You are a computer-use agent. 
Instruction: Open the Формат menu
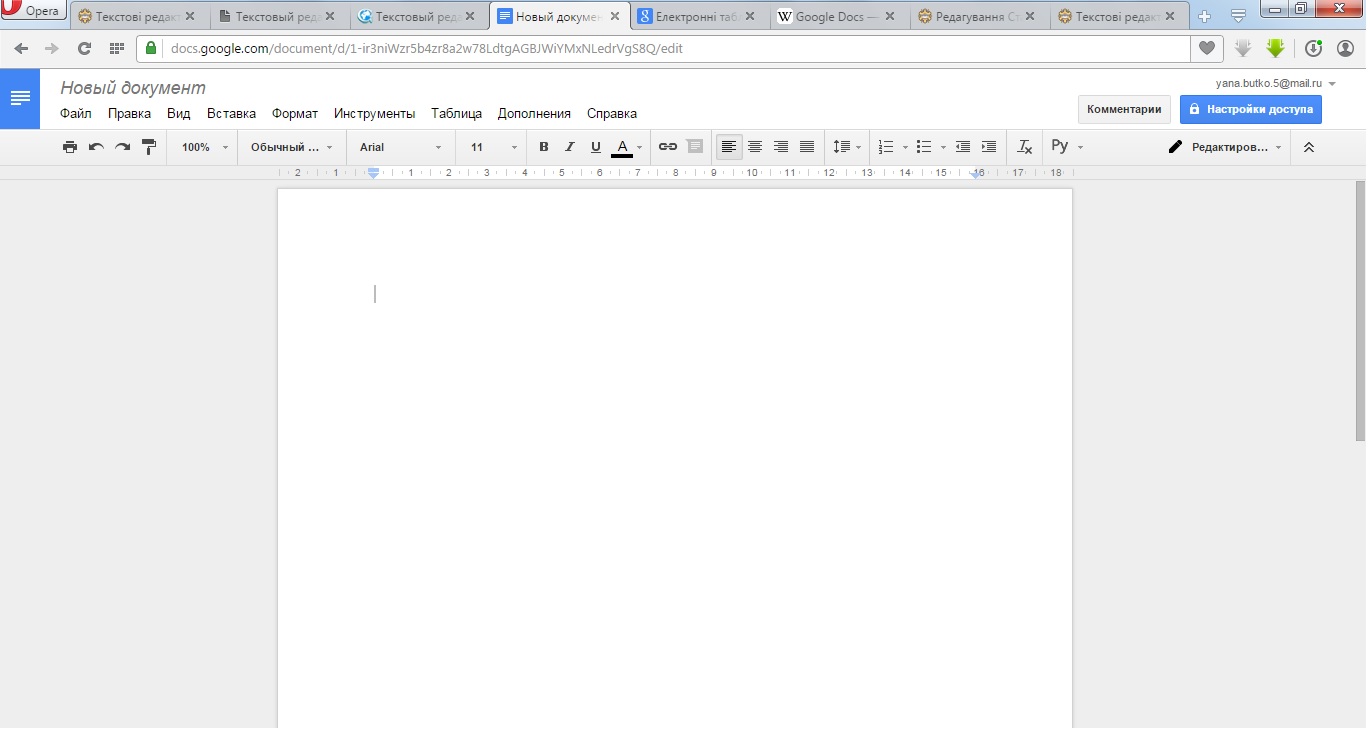click(x=295, y=114)
